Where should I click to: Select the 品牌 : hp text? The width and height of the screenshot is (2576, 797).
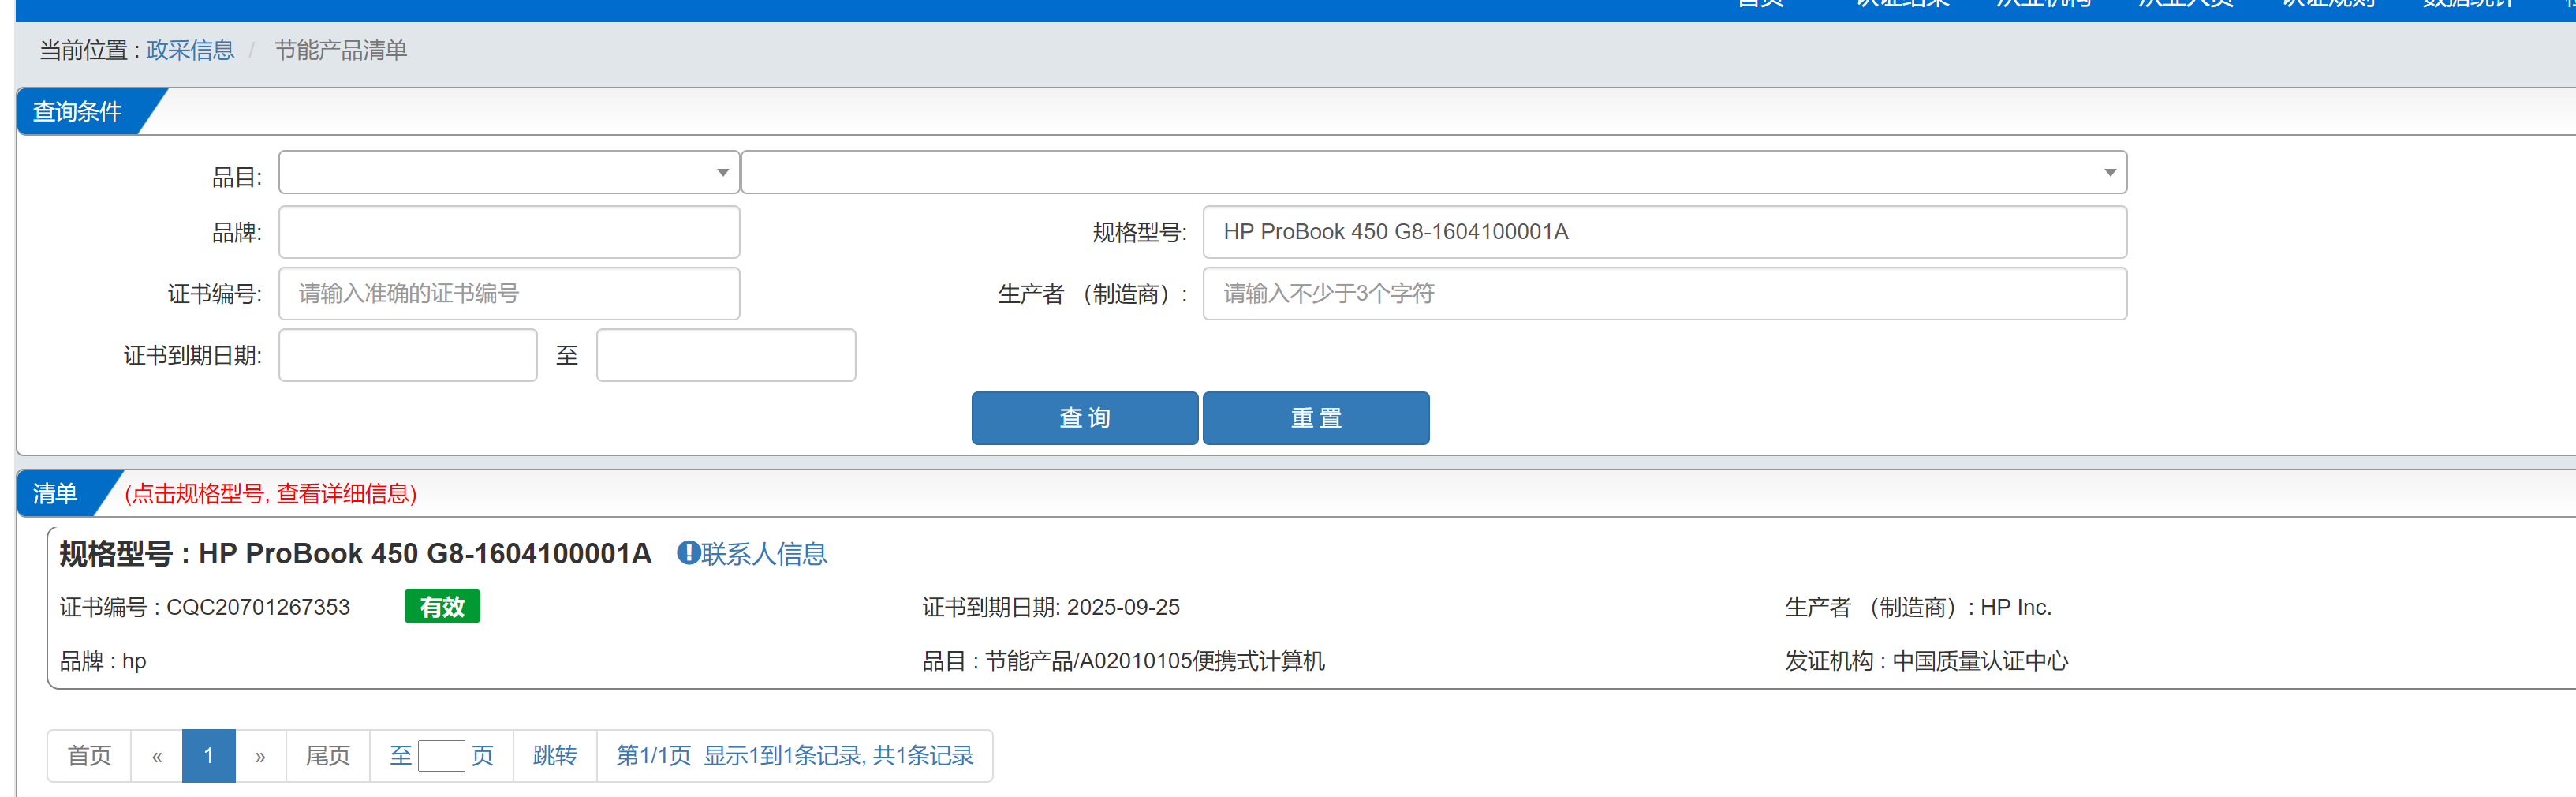(103, 661)
